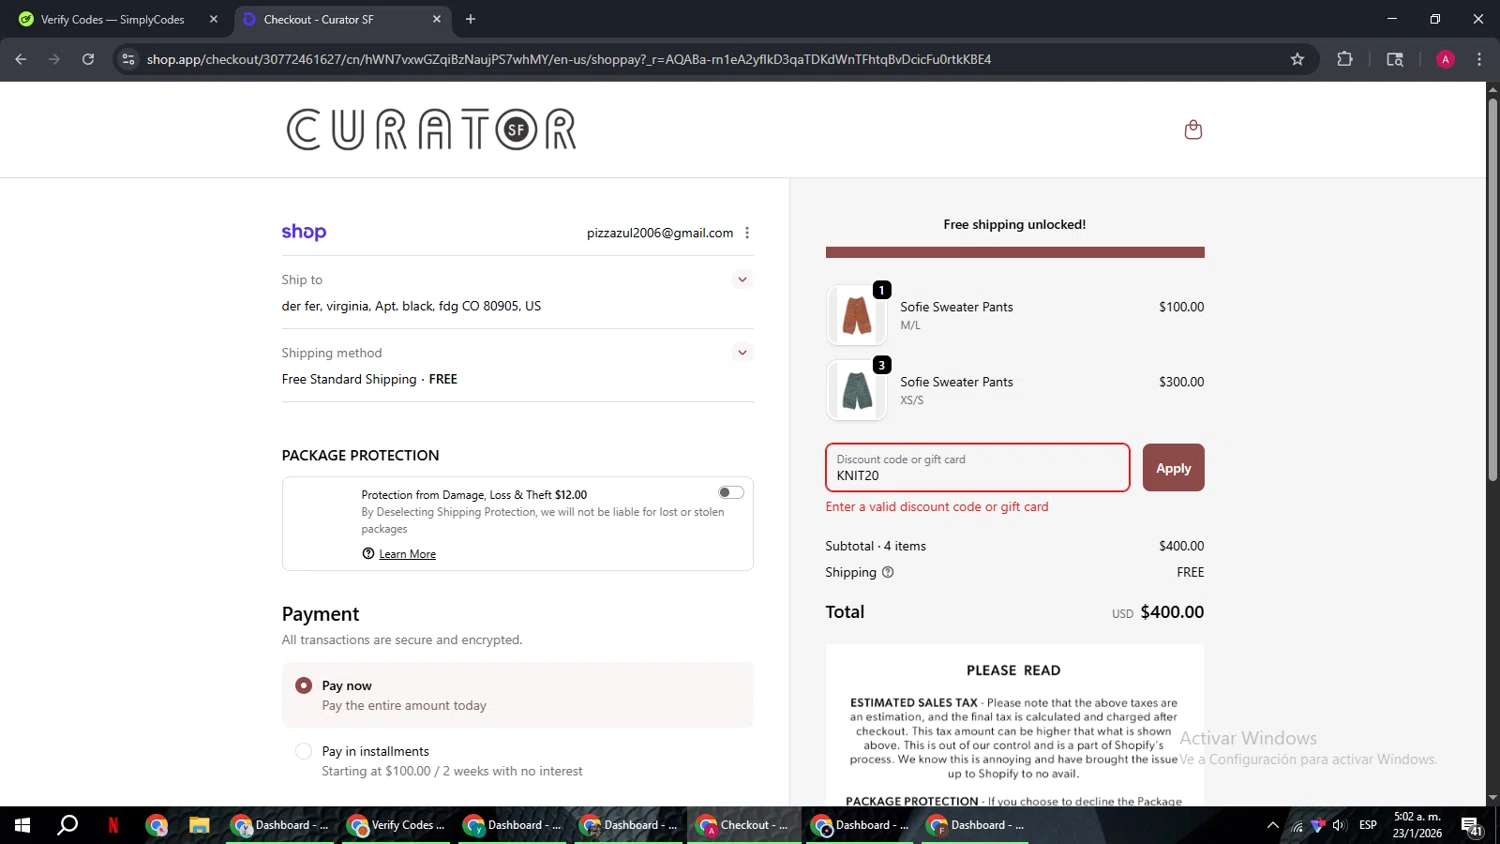Click orange Sofie Sweater Pants thumbnail

pos(857,315)
